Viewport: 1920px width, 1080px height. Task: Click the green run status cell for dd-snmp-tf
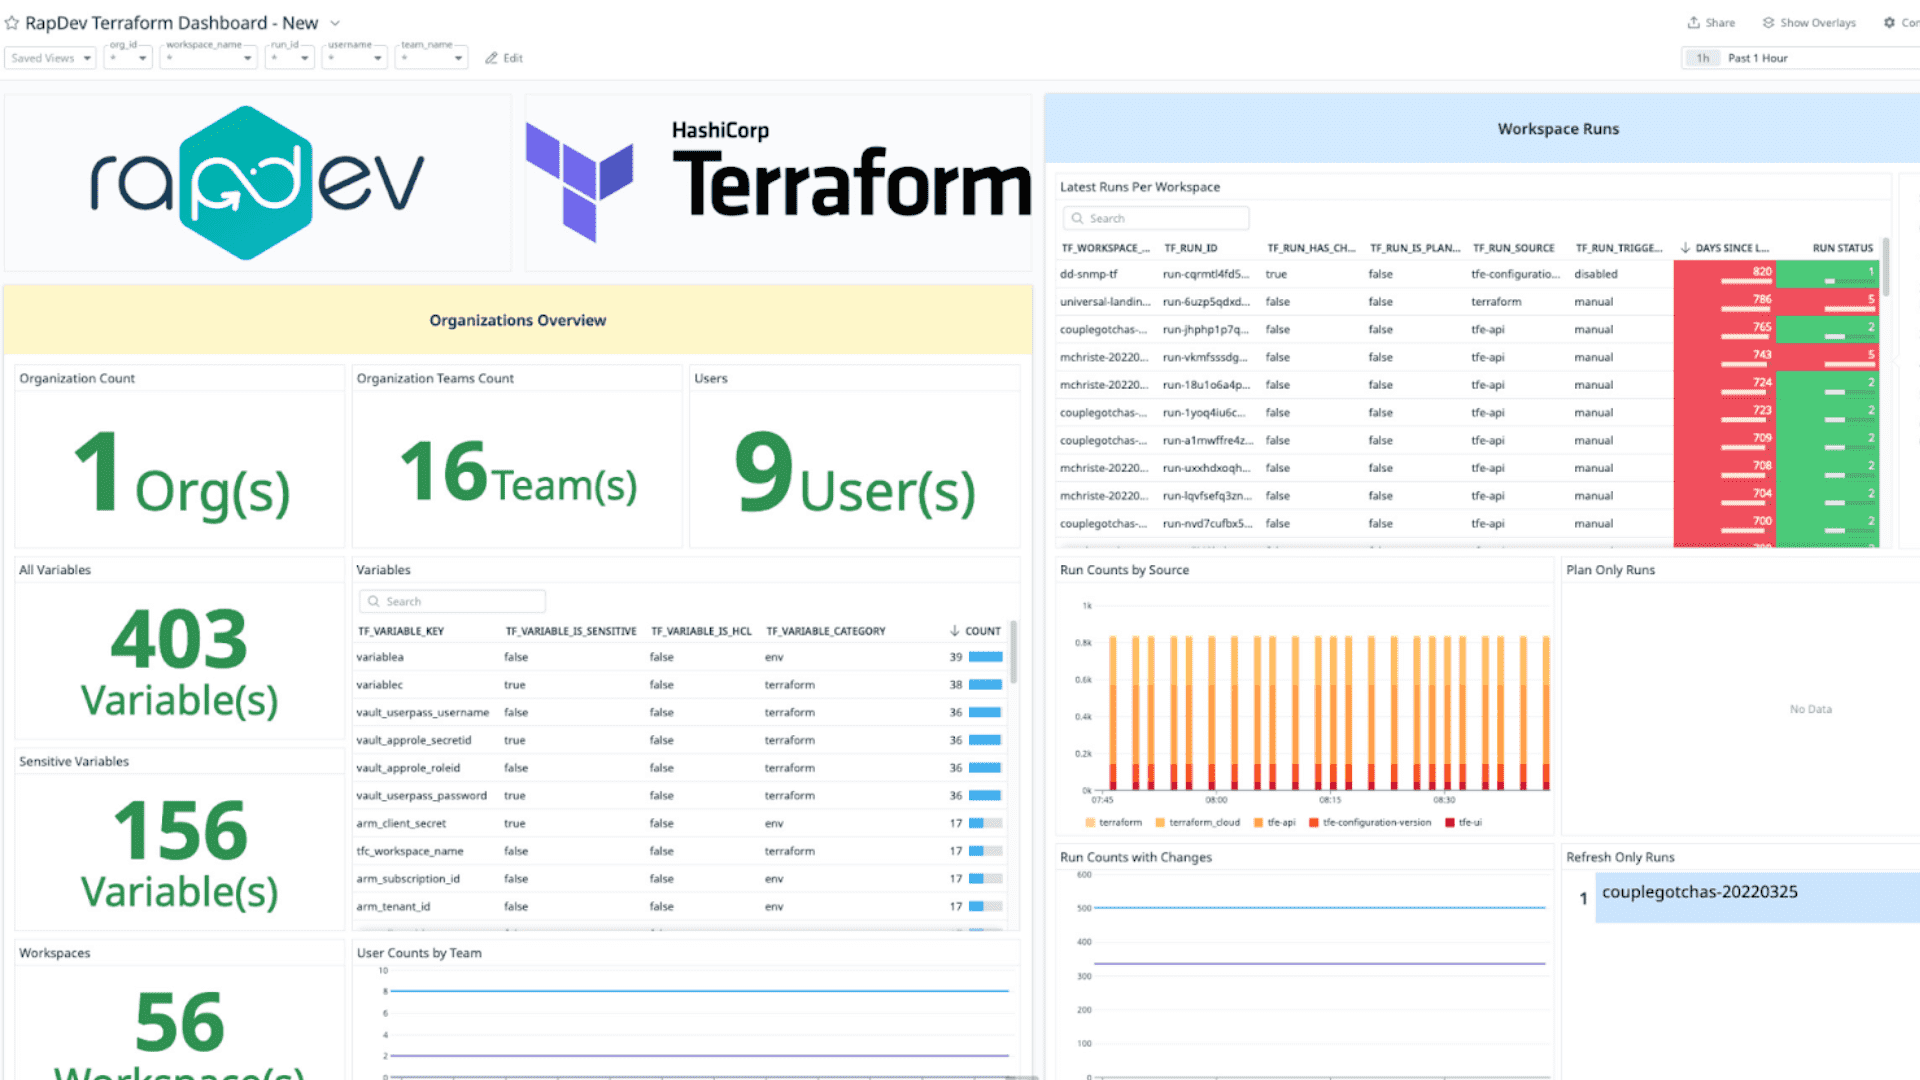coord(1828,274)
